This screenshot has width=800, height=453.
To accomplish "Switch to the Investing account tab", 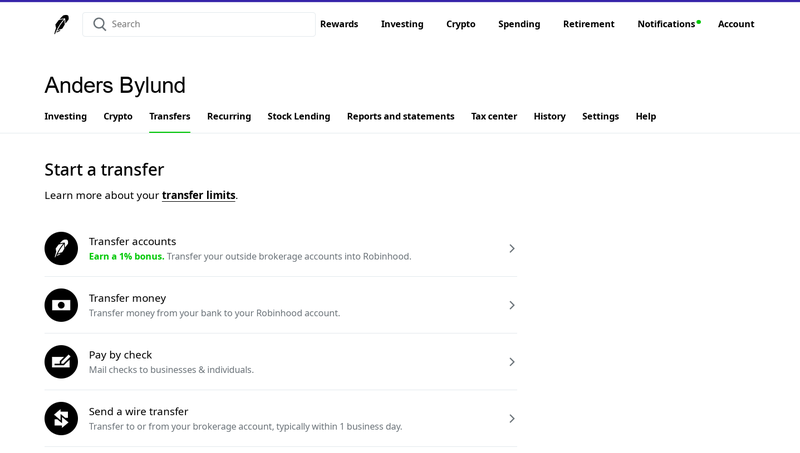I will [65, 116].
